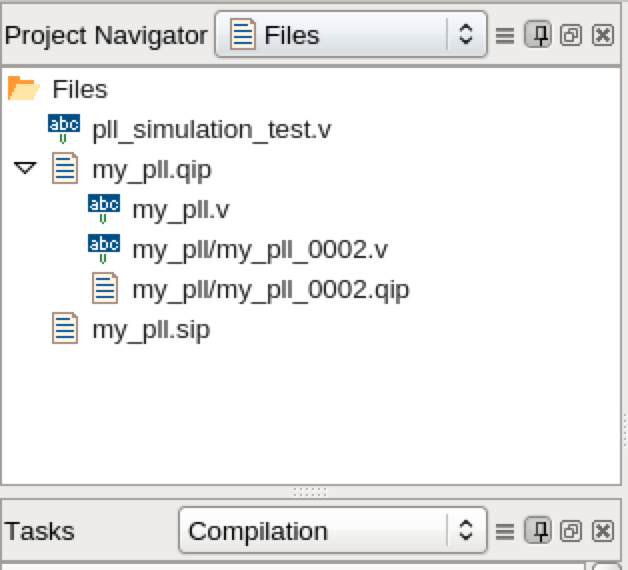The image size is (628, 570).
Task: Collapse the my_pll.qip tree node
Action: coord(25,168)
